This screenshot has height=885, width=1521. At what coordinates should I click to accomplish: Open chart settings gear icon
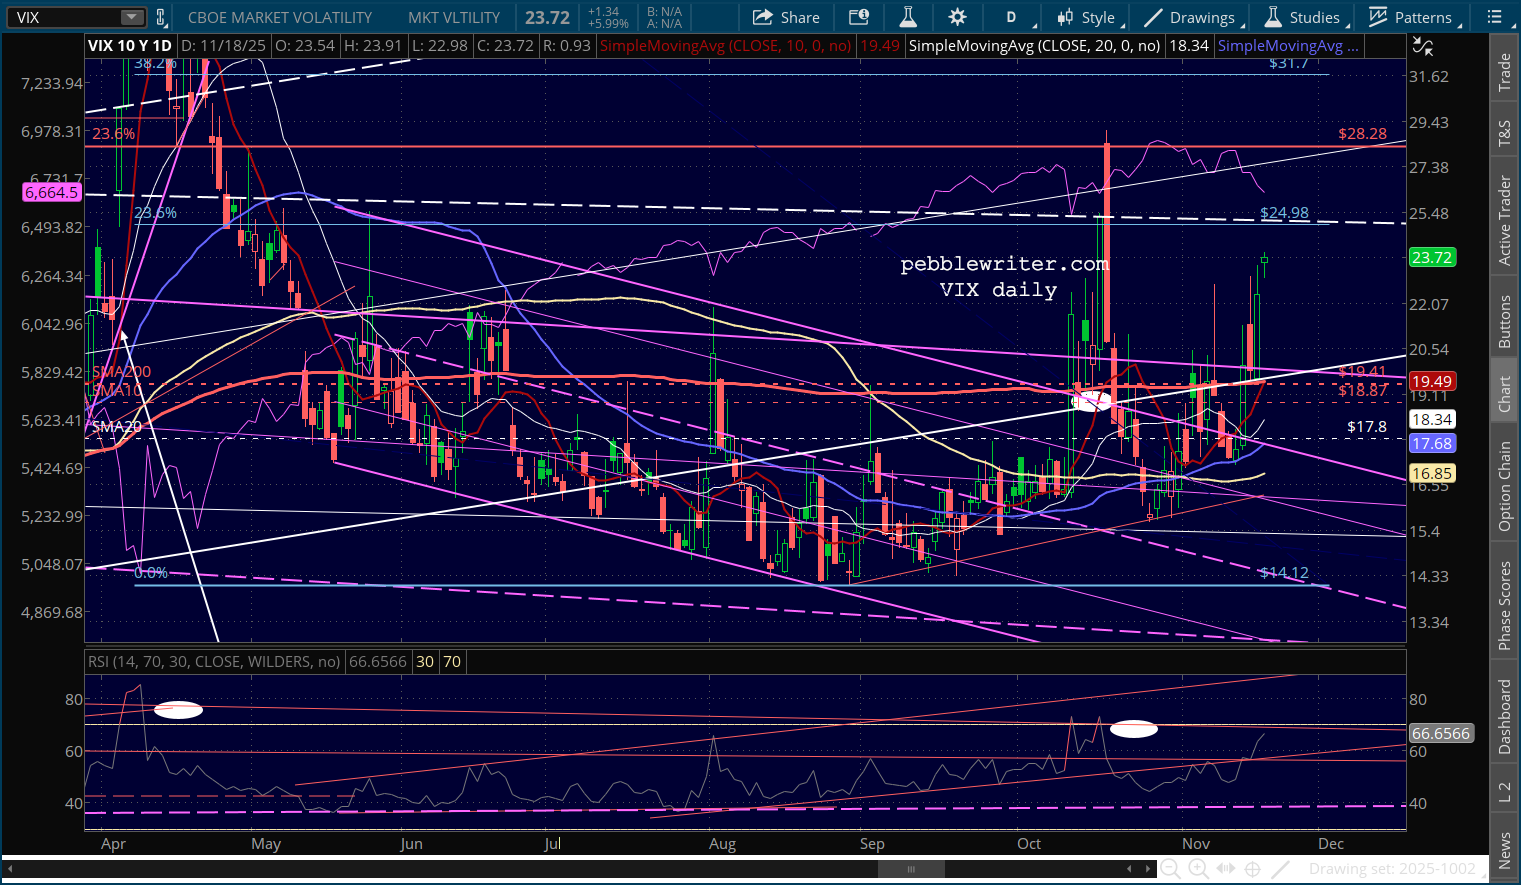click(957, 17)
